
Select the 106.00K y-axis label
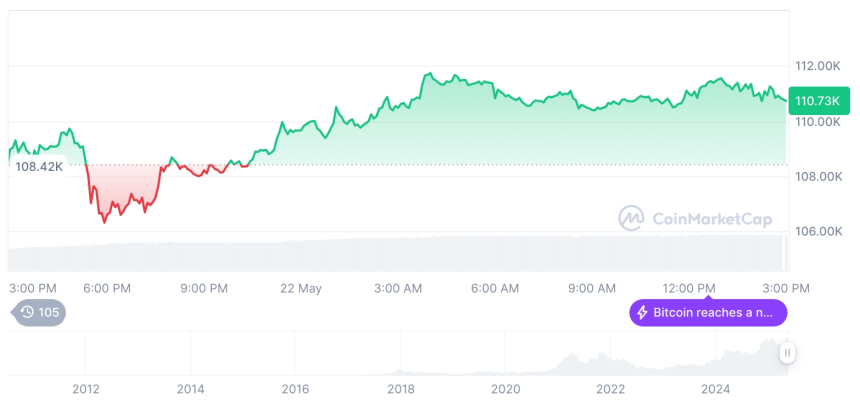click(817, 231)
